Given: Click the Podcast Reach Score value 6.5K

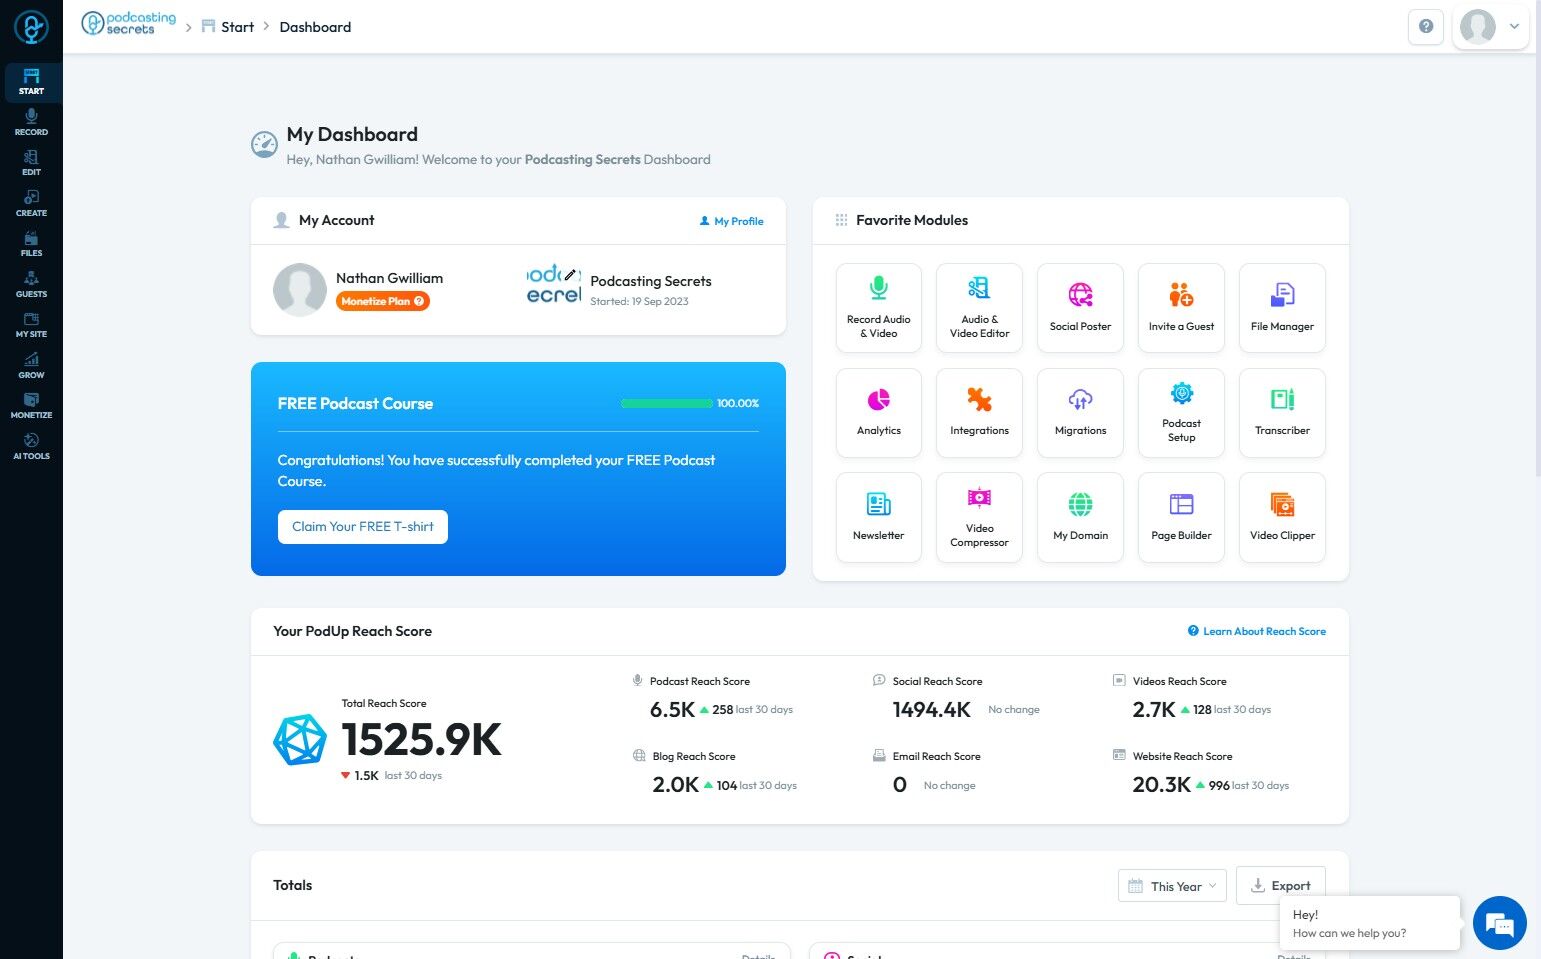Looking at the screenshot, I should pos(672,710).
